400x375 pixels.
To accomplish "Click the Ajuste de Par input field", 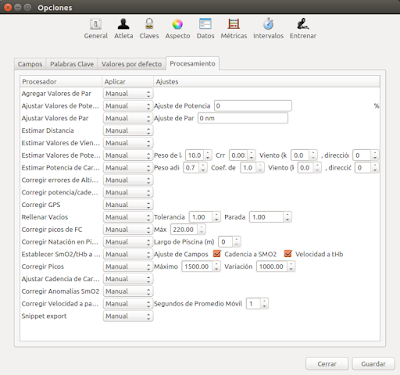I will click(x=242, y=118).
